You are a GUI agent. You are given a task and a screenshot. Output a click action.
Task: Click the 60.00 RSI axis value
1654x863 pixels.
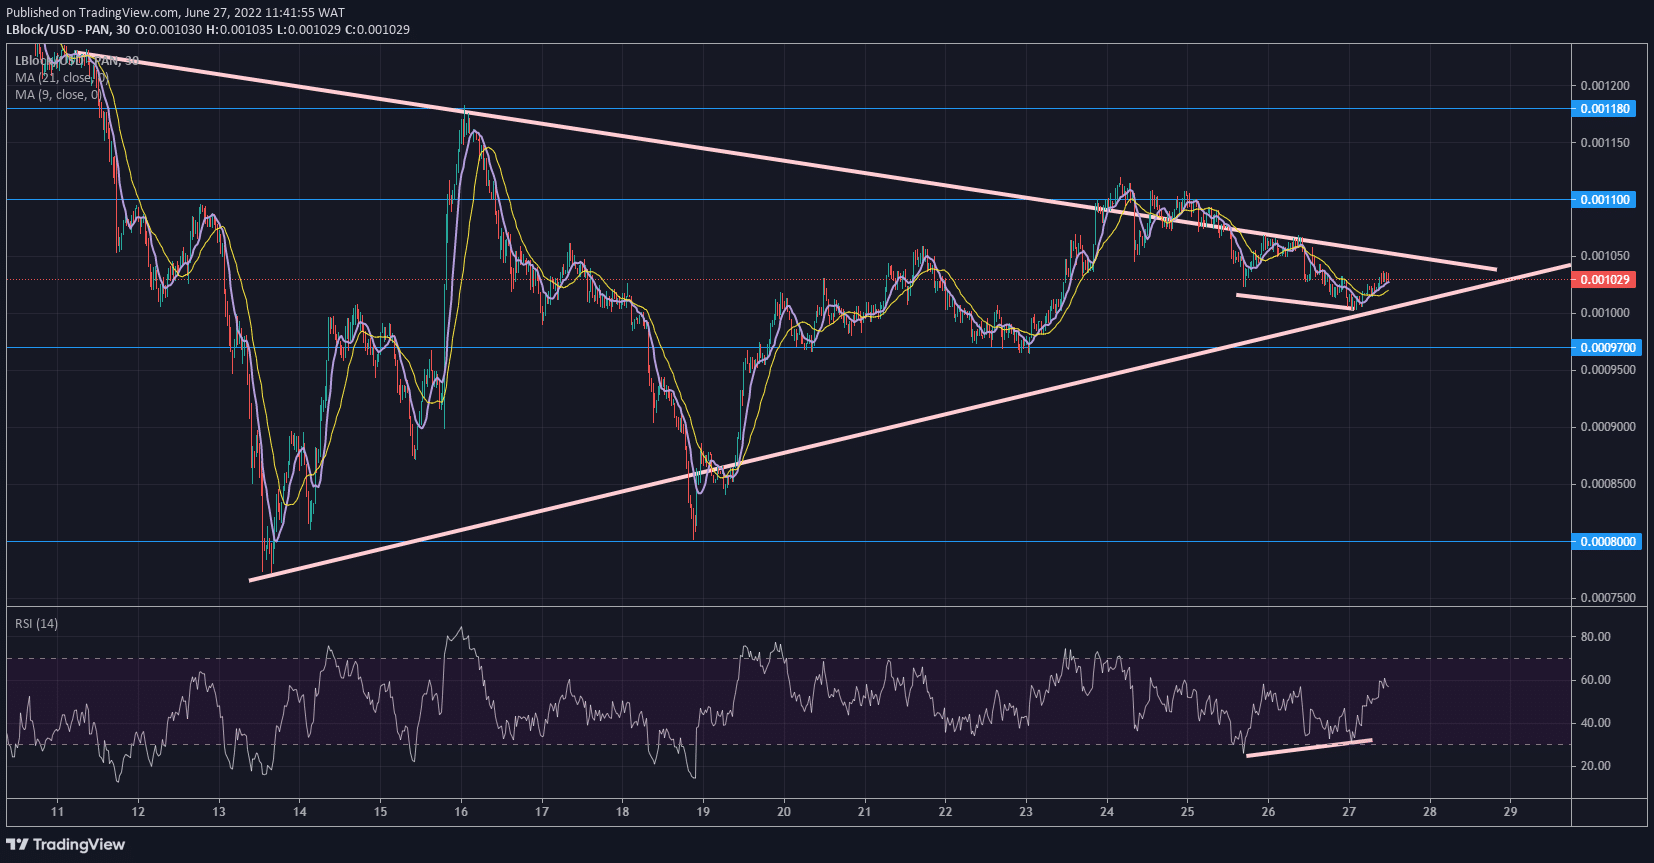1595,680
